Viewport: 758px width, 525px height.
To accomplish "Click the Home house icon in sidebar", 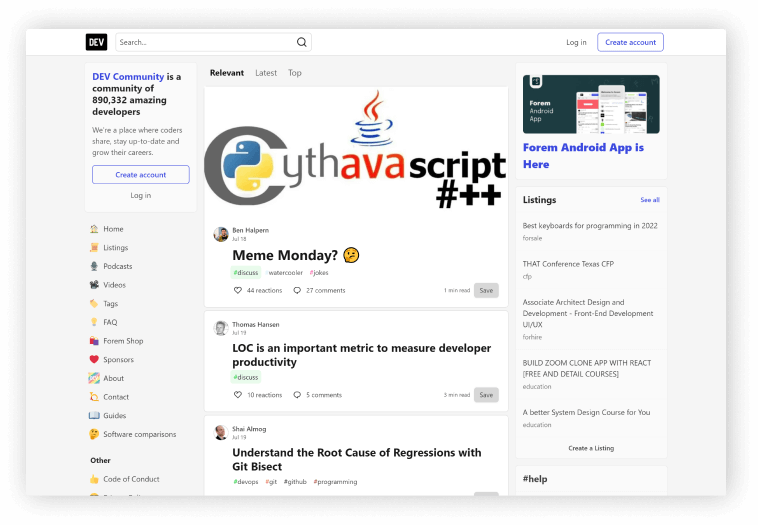I will (94, 229).
